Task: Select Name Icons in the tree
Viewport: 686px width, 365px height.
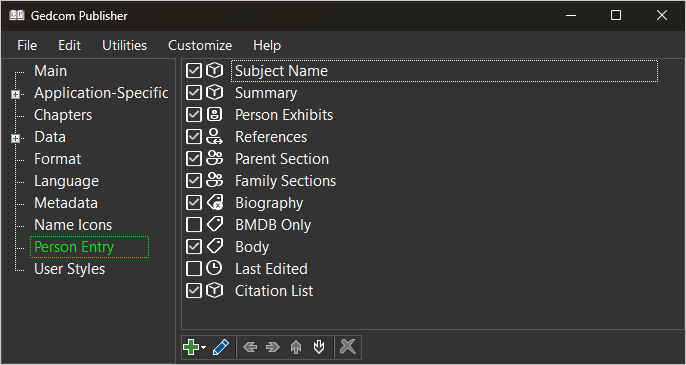Action: [73, 225]
